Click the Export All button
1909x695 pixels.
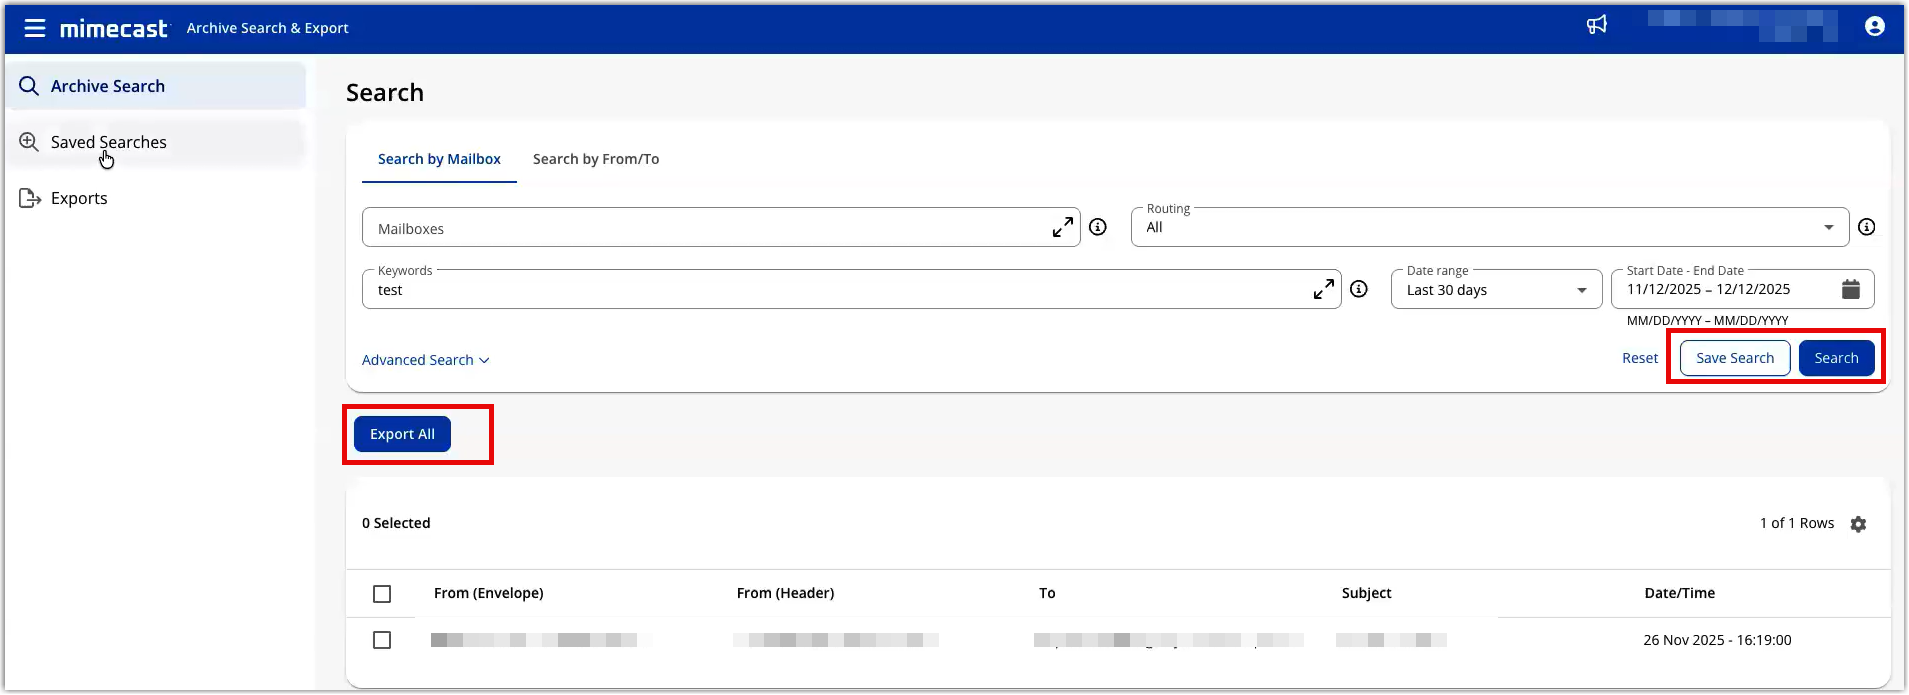click(x=402, y=434)
